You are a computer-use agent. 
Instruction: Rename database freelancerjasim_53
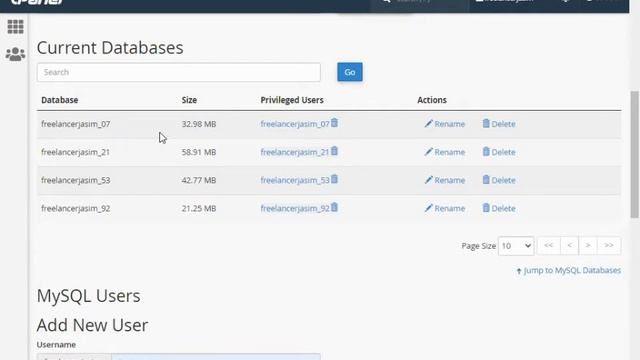pyautogui.click(x=444, y=180)
